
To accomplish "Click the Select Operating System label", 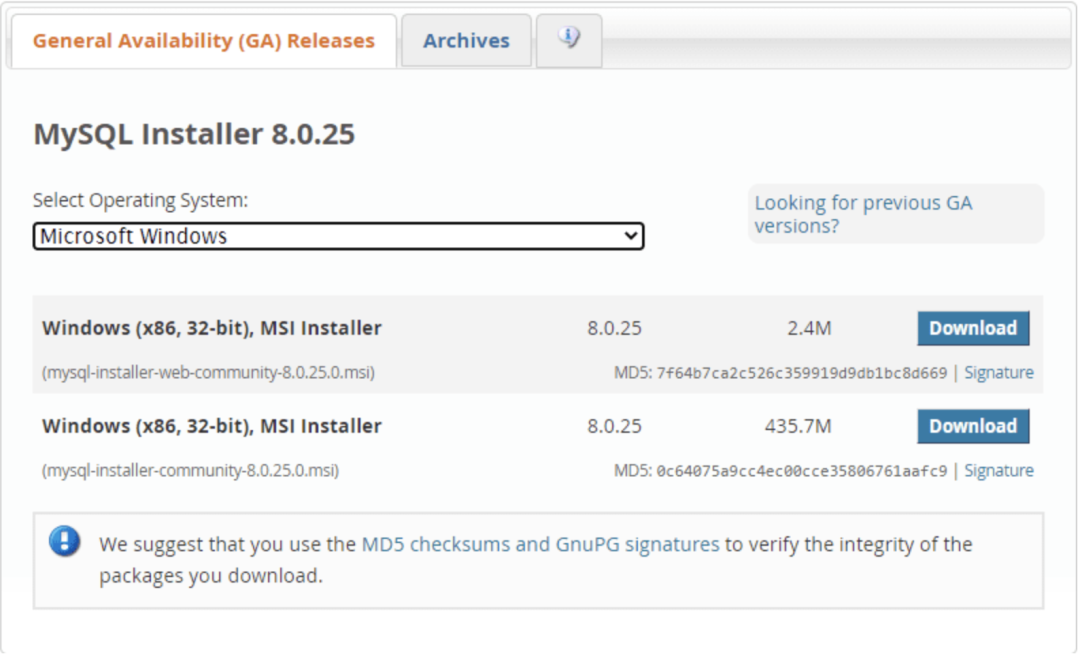I will point(140,200).
